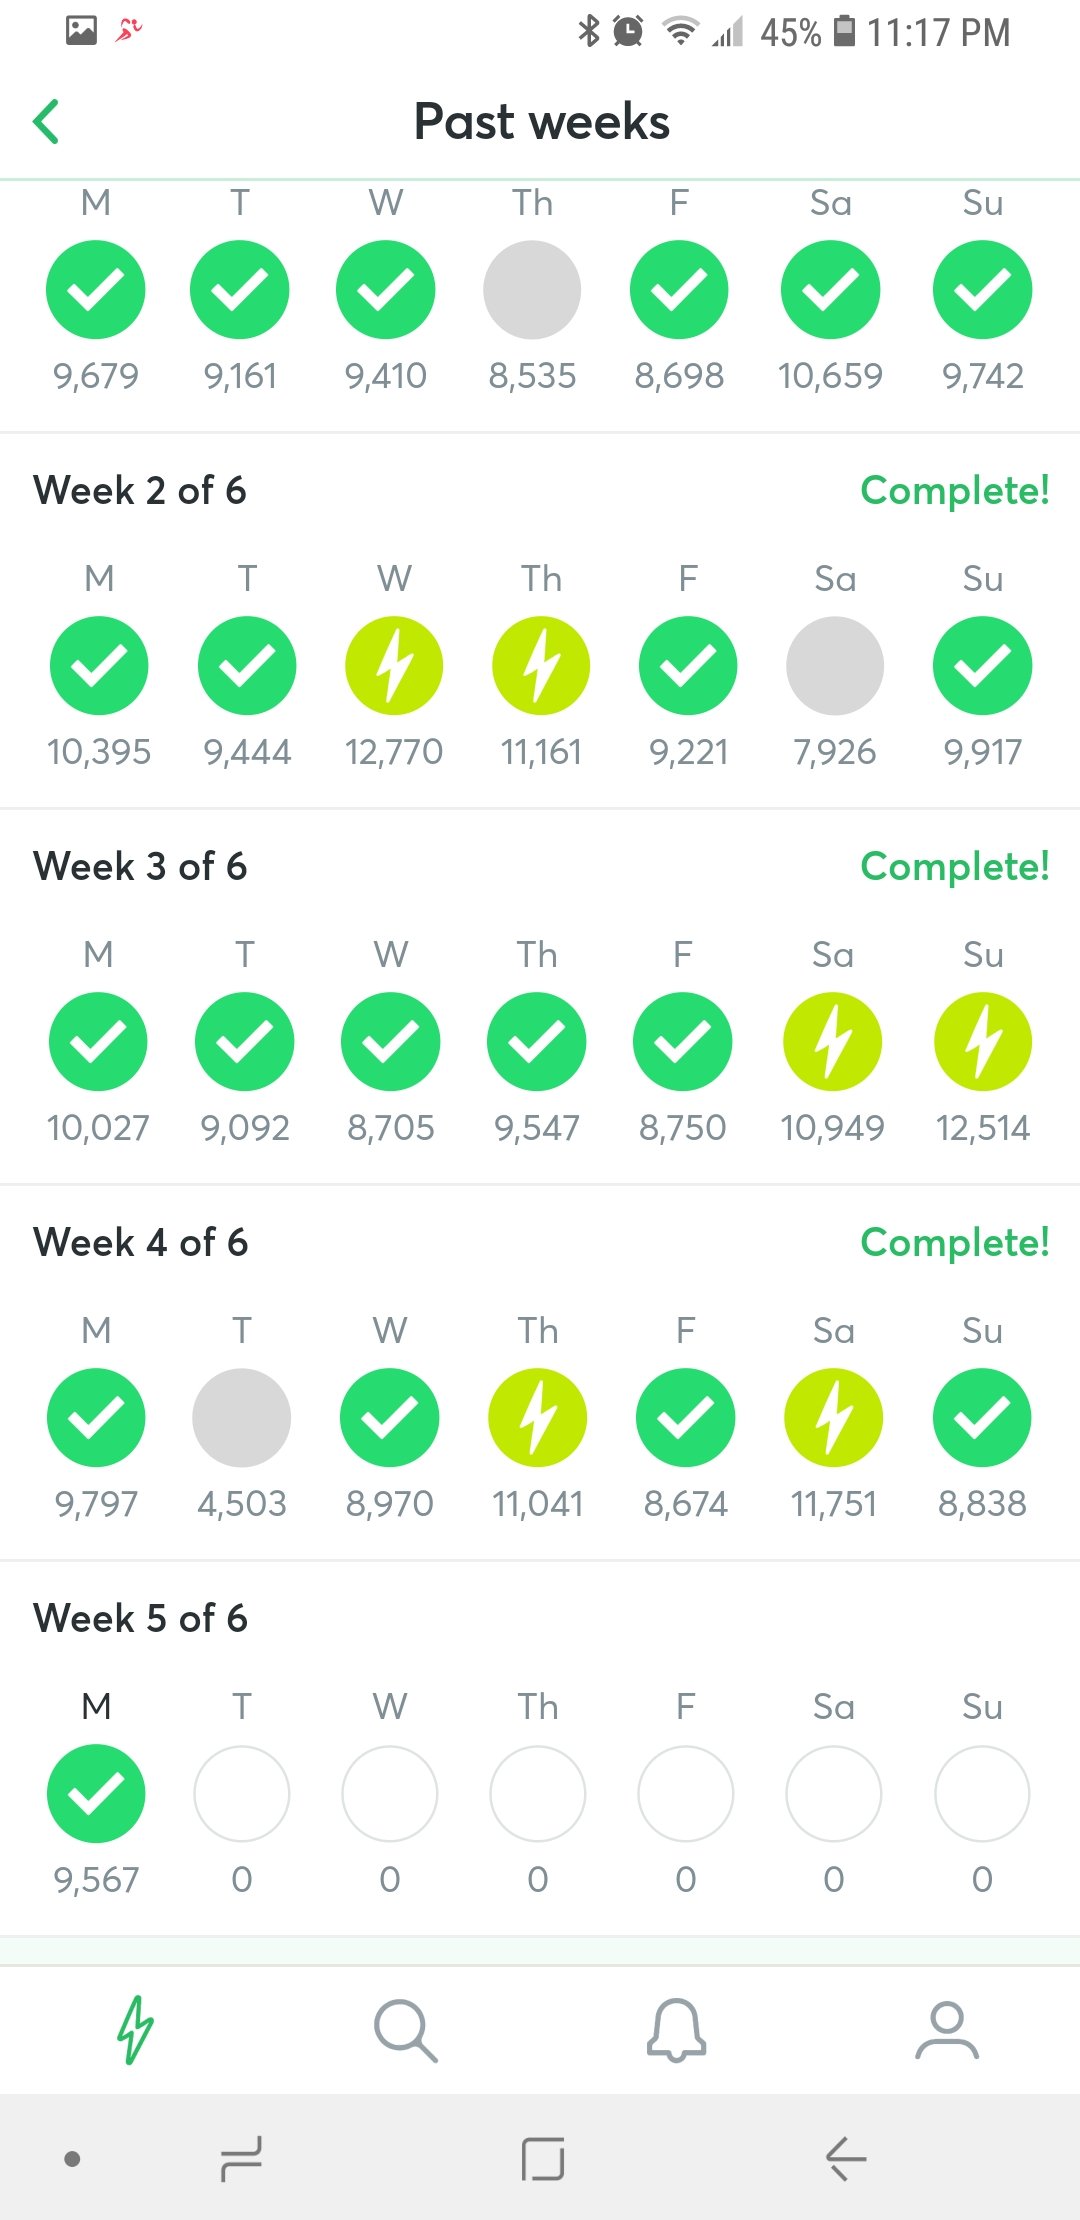Tap Week 5 Monday green checkmark
This screenshot has width=1080, height=2220.
[x=96, y=1794]
